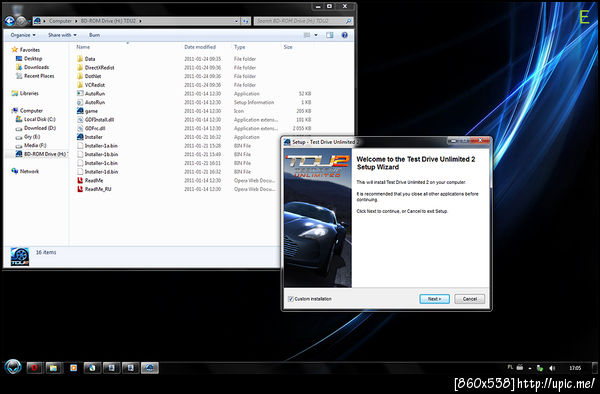Select Installer-1c.bin file
This screenshot has height=394, width=600.
click(101, 163)
